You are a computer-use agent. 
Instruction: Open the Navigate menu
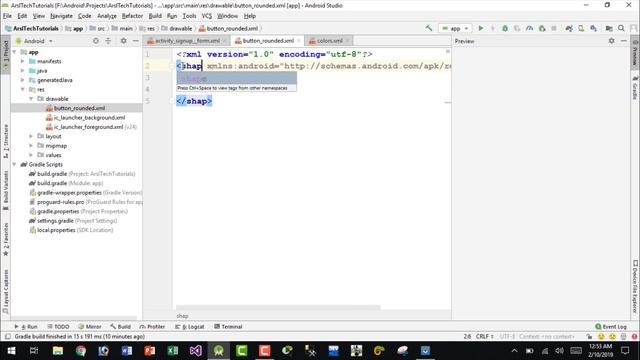(61, 16)
